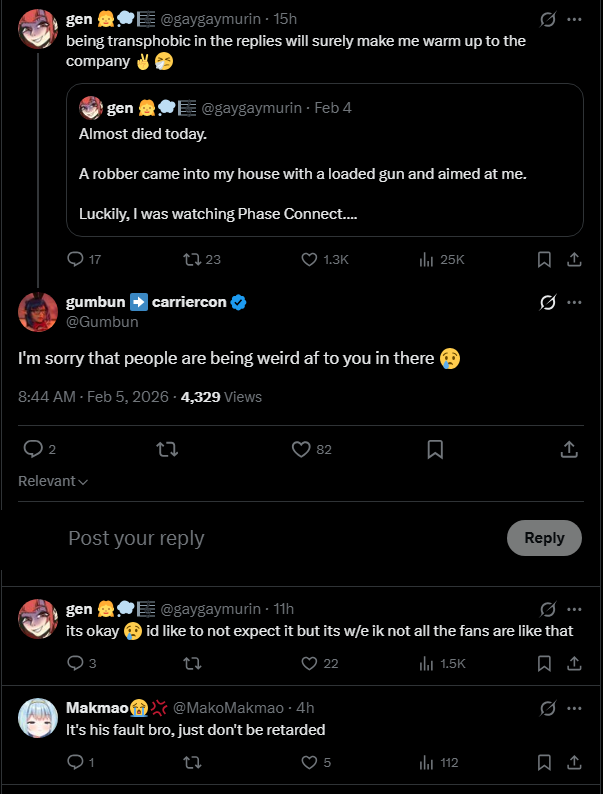Bookmark gumbun's main post
This screenshot has width=603, height=794.
tap(435, 450)
